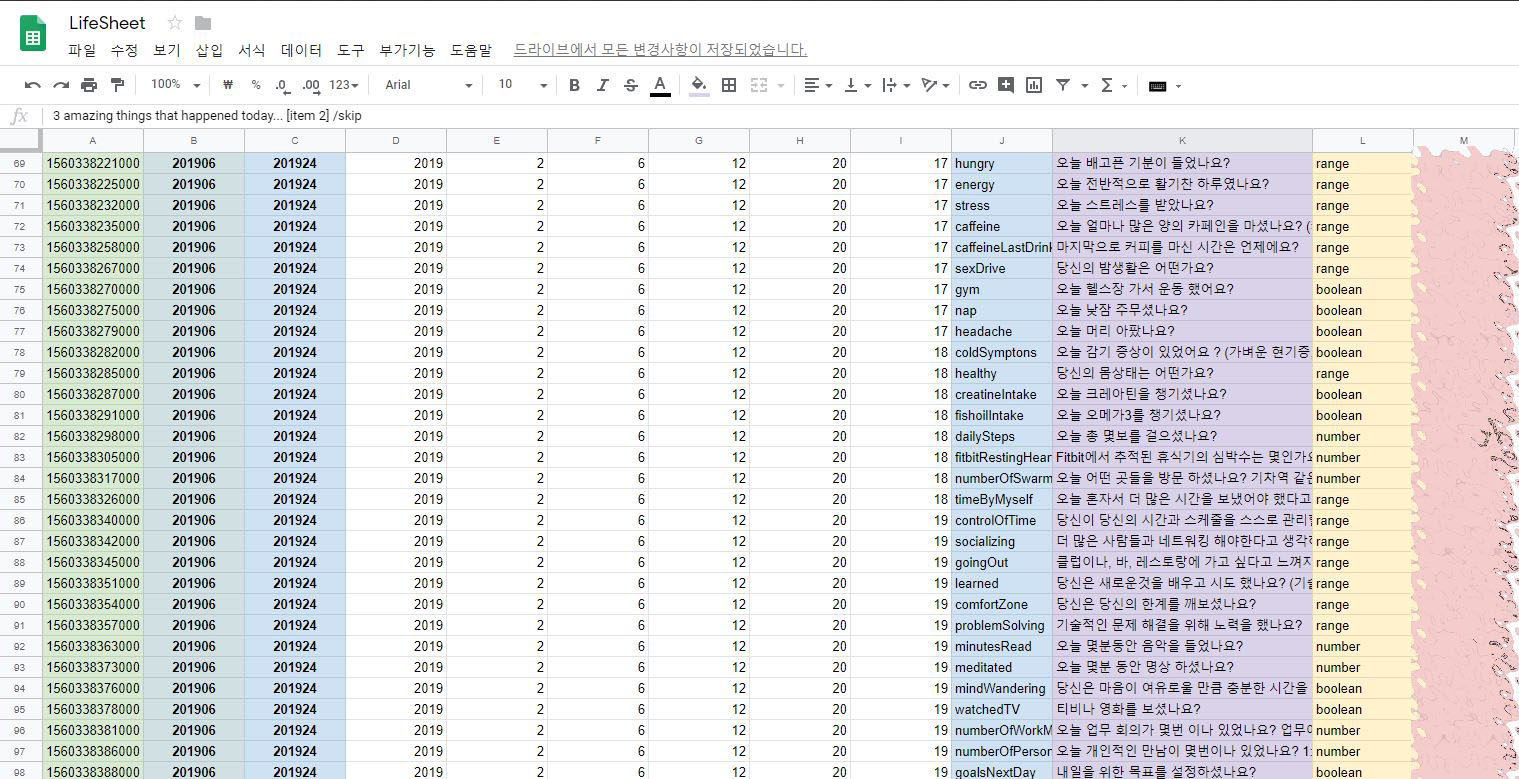Format as percent with % button
The height and width of the screenshot is (779, 1519).
pyautogui.click(x=256, y=85)
